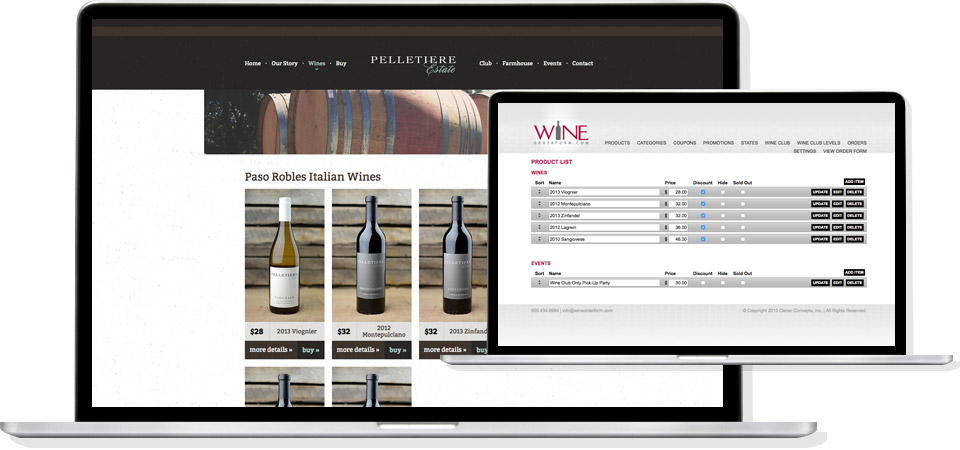The image size is (960, 450).
Task: Click Edit for Wine Club Only Pick-Up Party
Action: [838, 283]
